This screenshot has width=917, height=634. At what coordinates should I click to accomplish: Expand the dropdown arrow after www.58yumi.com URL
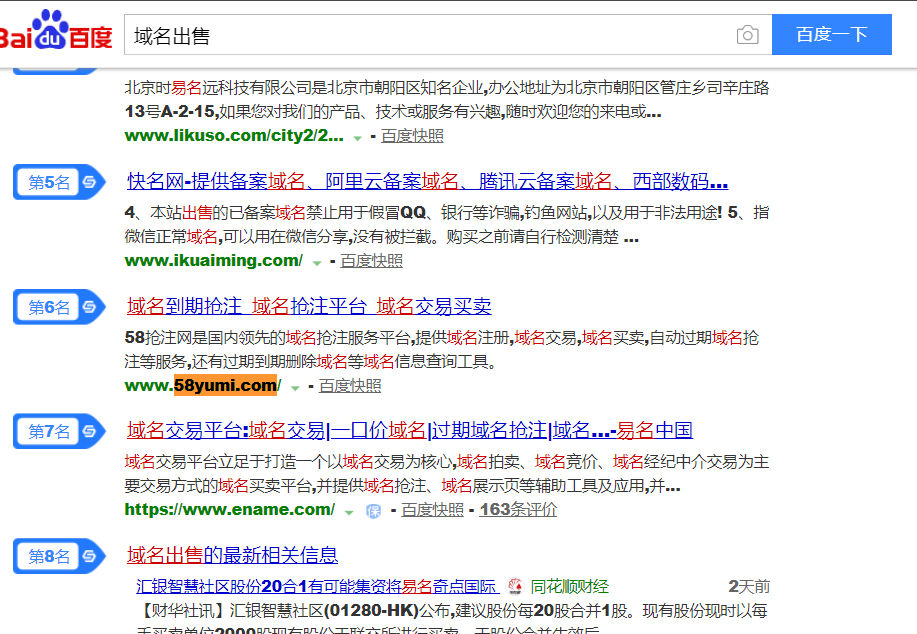(x=295, y=388)
